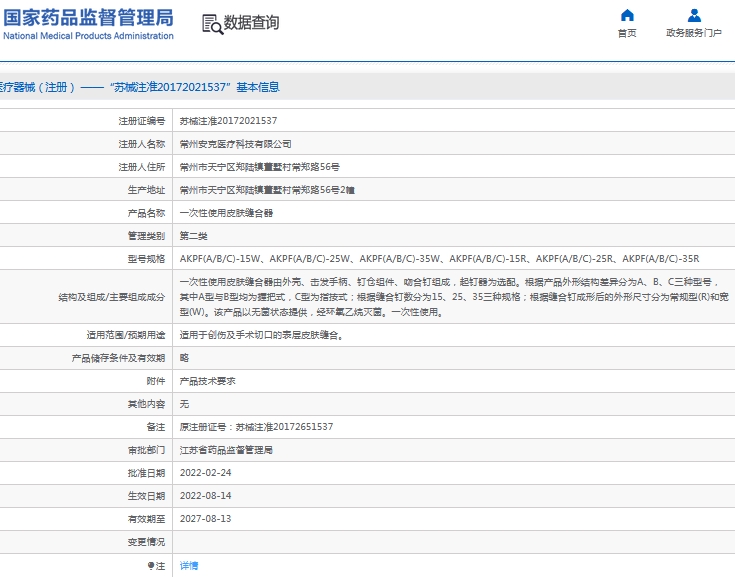Screen dimensions: 735x577
Task: Select registration number 苏械注准20172021537 value cell
Action: 228,121
